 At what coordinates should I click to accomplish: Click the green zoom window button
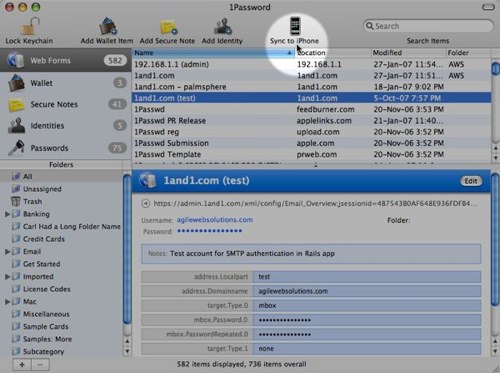35,7
